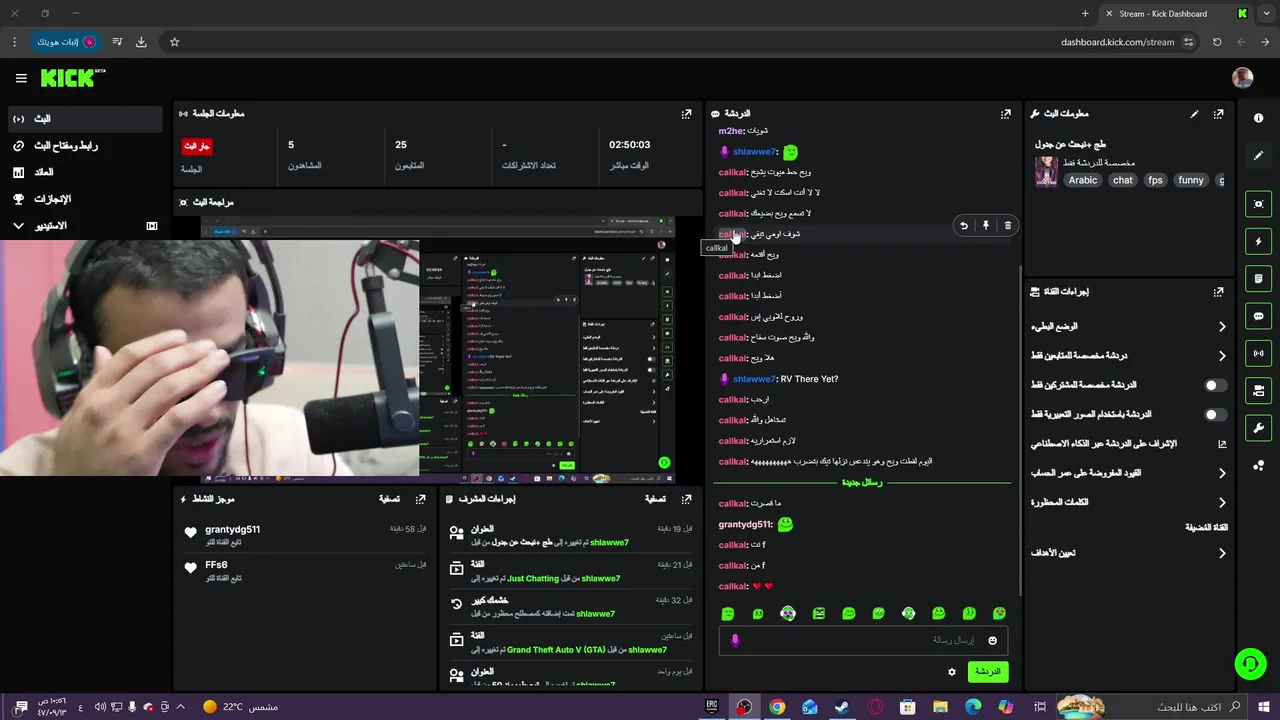This screenshot has height=720, width=1280.
Task: Pop out the moderator actions panel
Action: pos(686,498)
